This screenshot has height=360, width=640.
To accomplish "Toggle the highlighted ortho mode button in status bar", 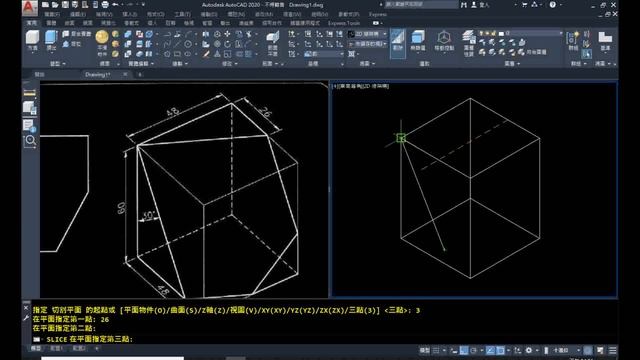I will click(x=464, y=350).
